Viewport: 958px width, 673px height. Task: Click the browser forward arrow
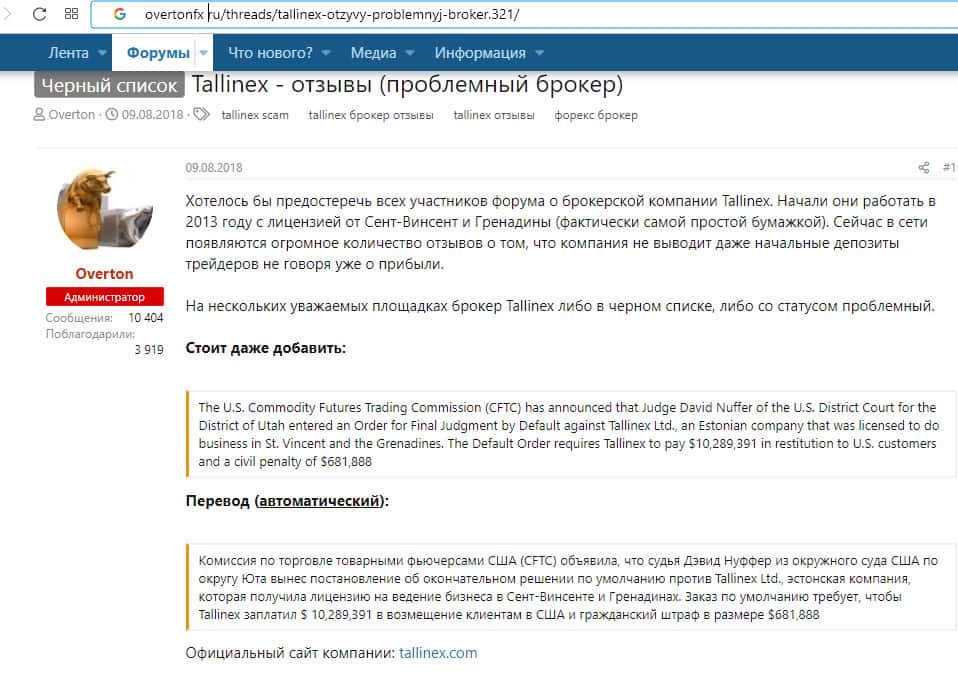[7, 13]
